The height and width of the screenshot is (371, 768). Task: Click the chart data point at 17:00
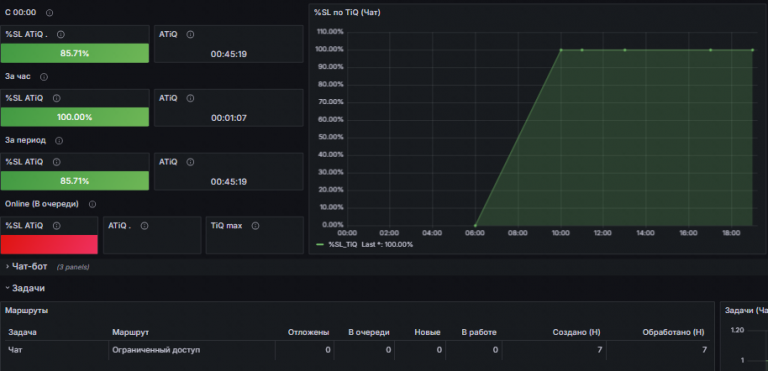[x=710, y=50]
